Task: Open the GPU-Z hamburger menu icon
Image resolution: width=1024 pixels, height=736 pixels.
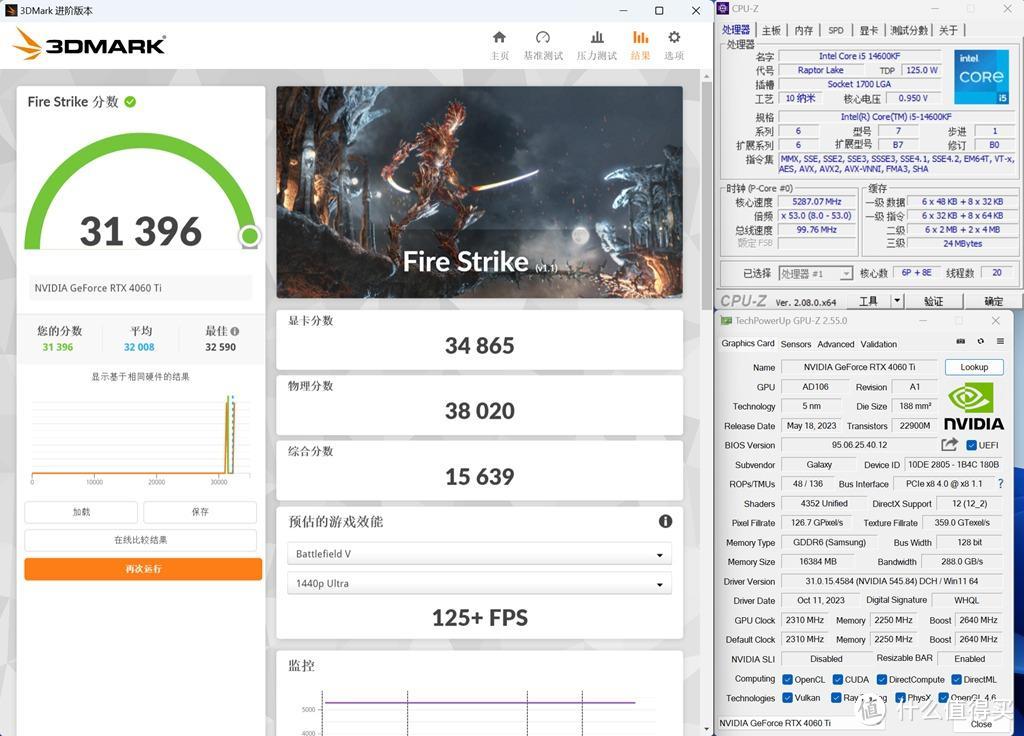Action: click(x=1000, y=341)
